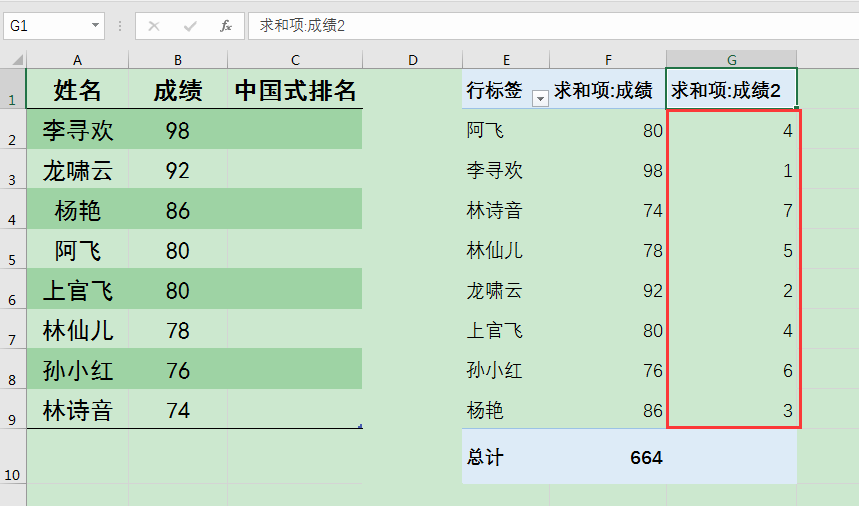Click the Enter checkmark icon in formula bar

190,26
